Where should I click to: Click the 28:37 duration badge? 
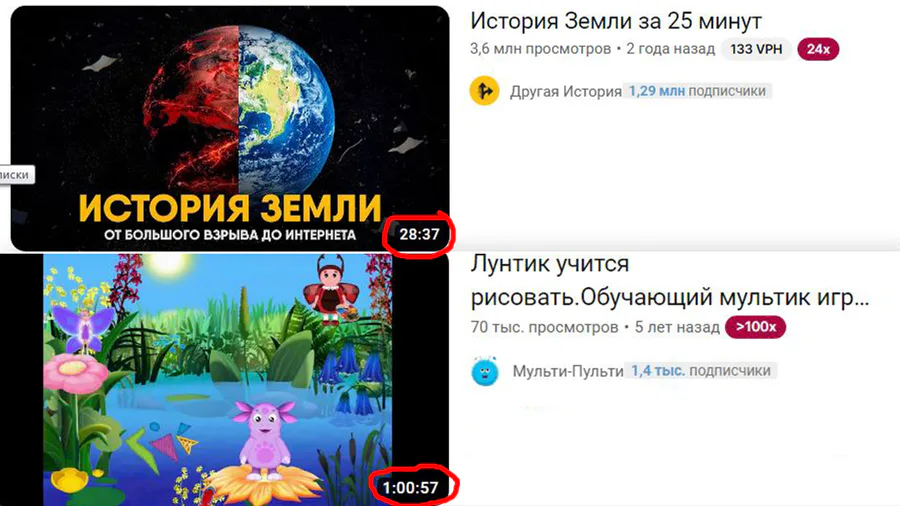point(420,234)
